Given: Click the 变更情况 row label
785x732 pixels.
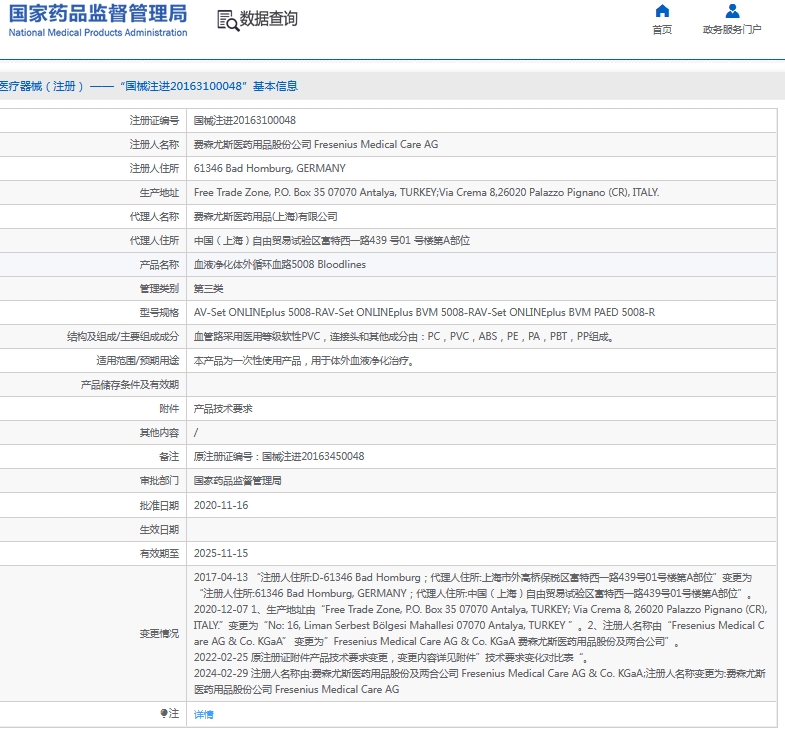Looking at the screenshot, I should [x=159, y=633].
